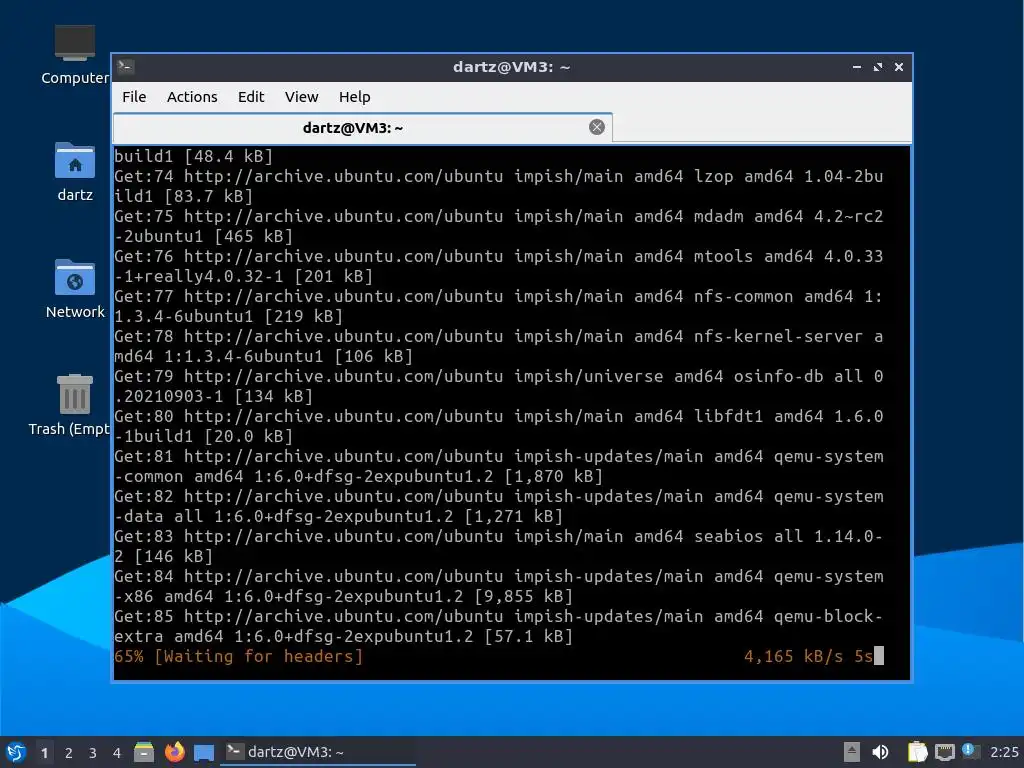Launch the file manager from the taskbar

(144, 752)
